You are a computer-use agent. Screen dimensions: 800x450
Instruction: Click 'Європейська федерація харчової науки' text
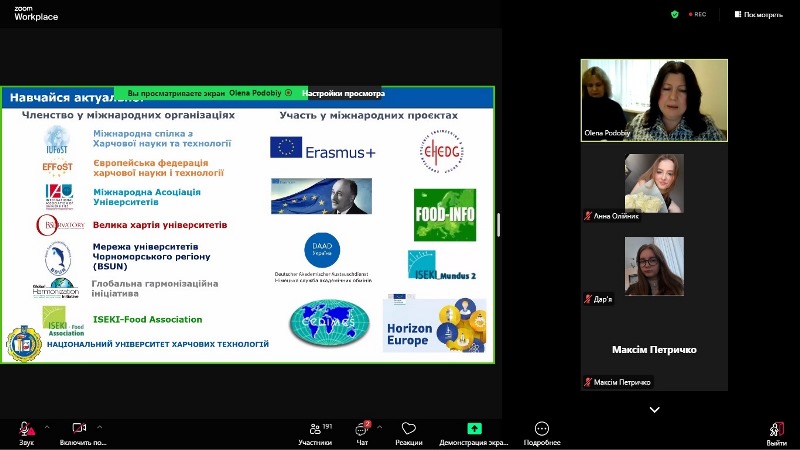coord(159,168)
